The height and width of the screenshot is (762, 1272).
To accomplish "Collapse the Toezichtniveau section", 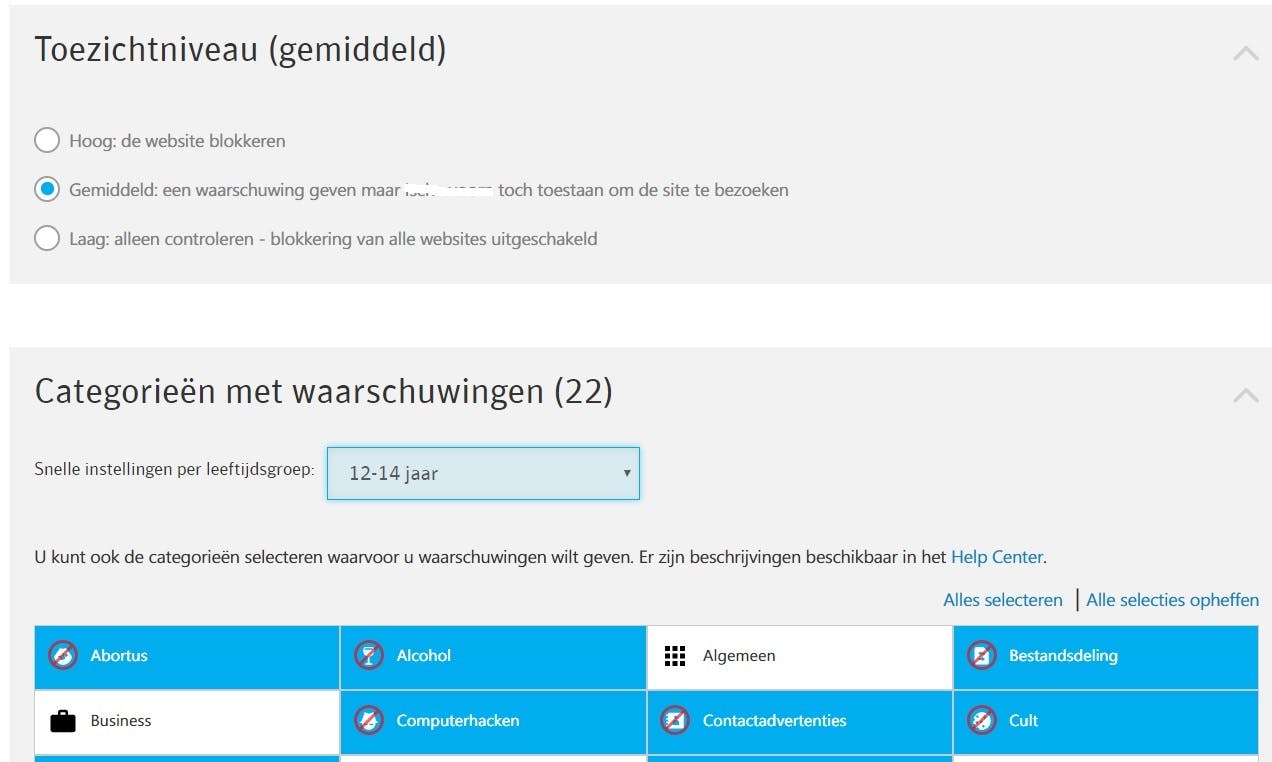I will pyautogui.click(x=1245, y=54).
